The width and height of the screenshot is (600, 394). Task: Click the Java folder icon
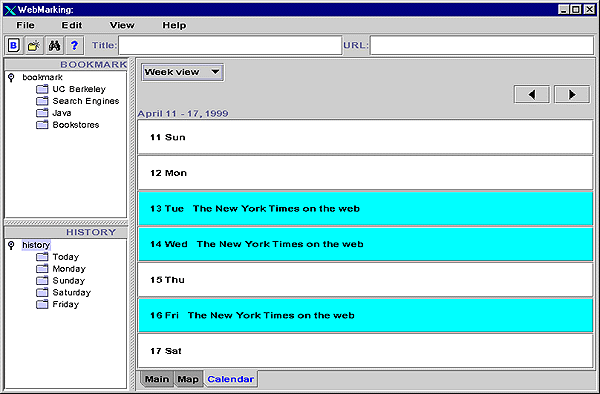[42, 113]
